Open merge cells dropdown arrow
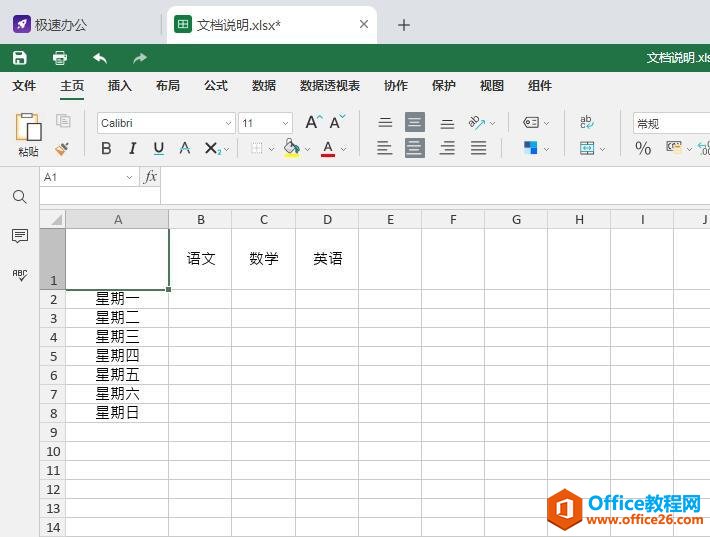The width and height of the screenshot is (710, 537). 602,149
